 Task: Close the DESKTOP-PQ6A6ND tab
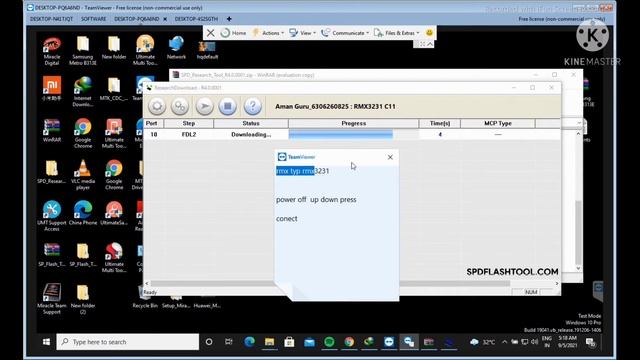[x=165, y=19]
